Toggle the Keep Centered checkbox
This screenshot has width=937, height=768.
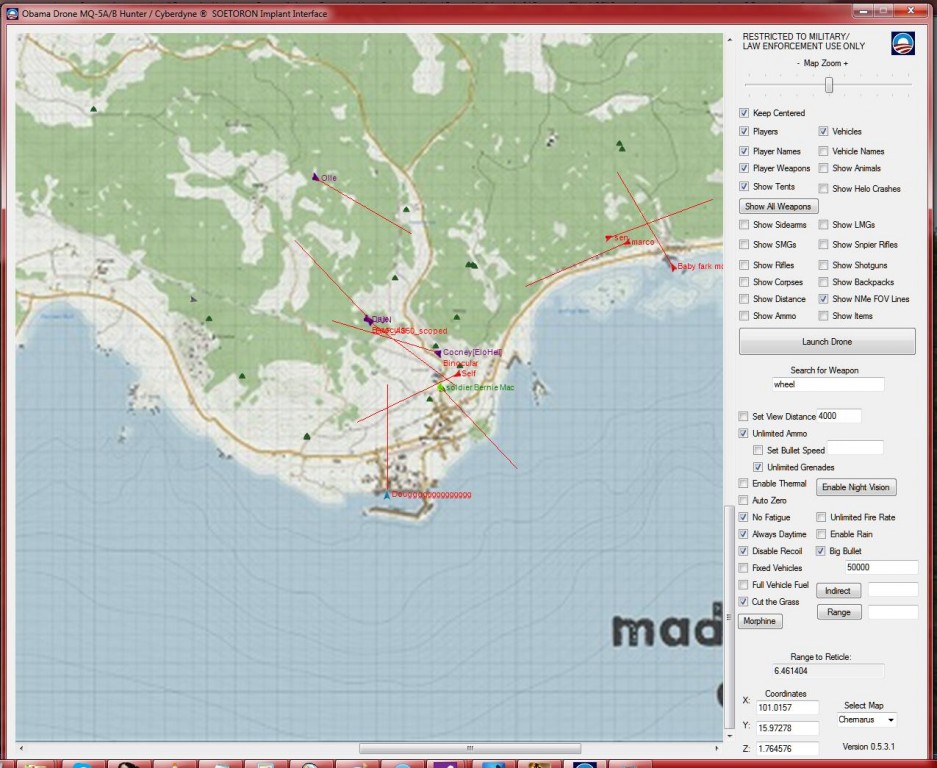click(x=744, y=113)
